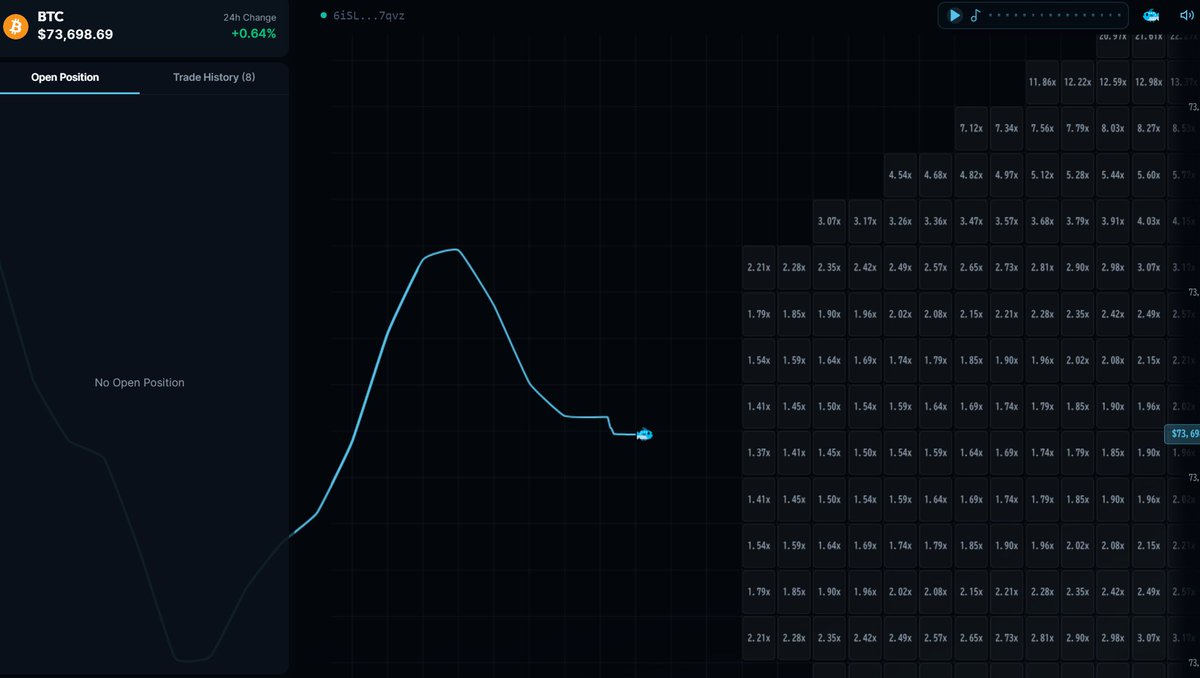Click the +0.64% 24h change value
The width and height of the screenshot is (1200, 678).
click(x=253, y=34)
